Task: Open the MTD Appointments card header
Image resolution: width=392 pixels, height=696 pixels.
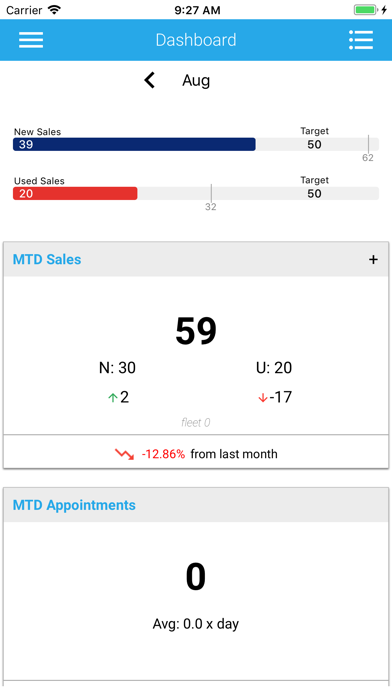Action: pos(196,505)
